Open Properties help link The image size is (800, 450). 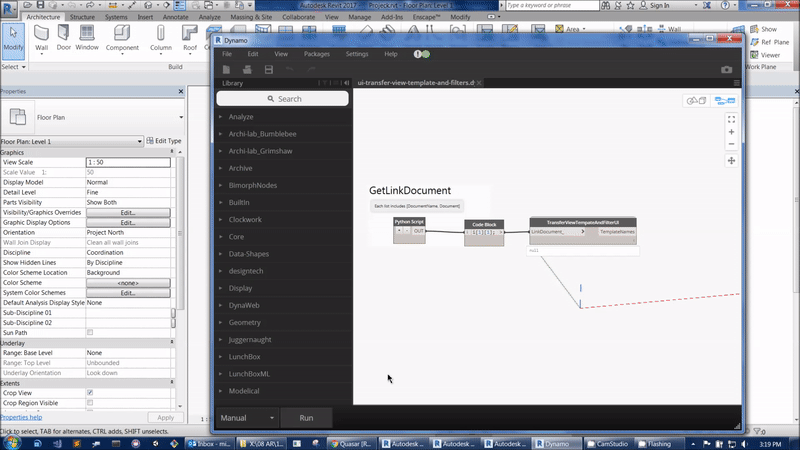pyautogui.click(x=21, y=417)
